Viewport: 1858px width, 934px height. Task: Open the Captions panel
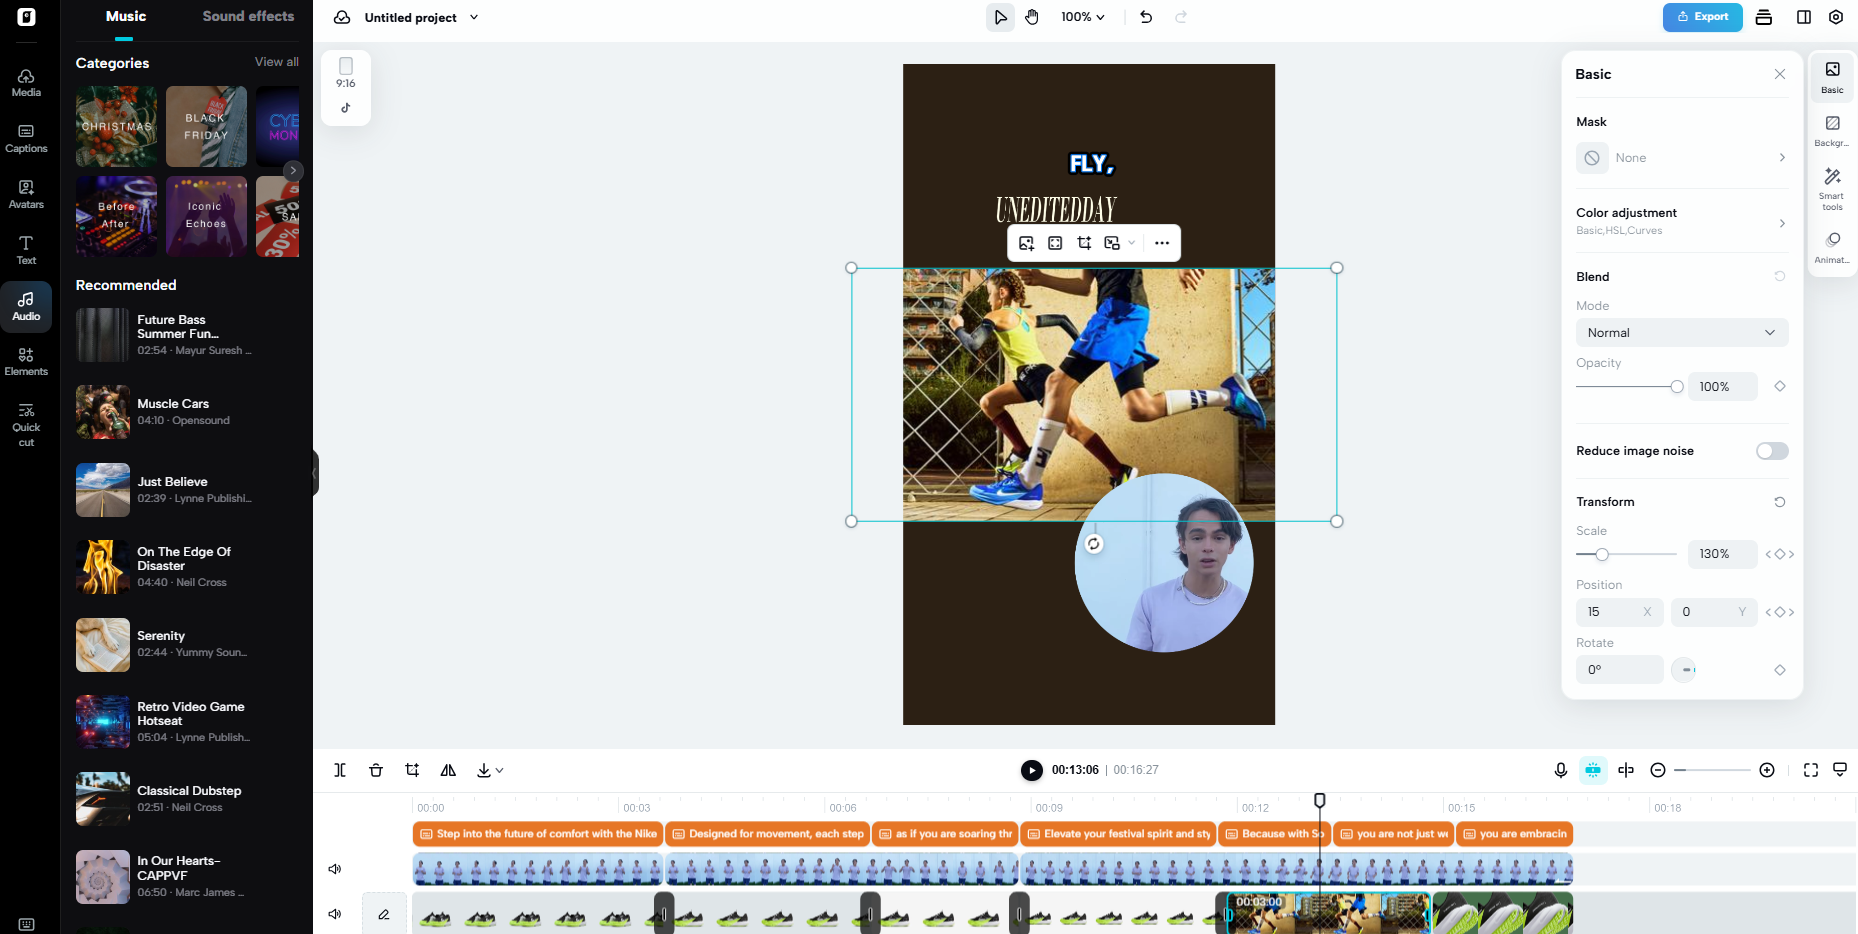(26, 139)
